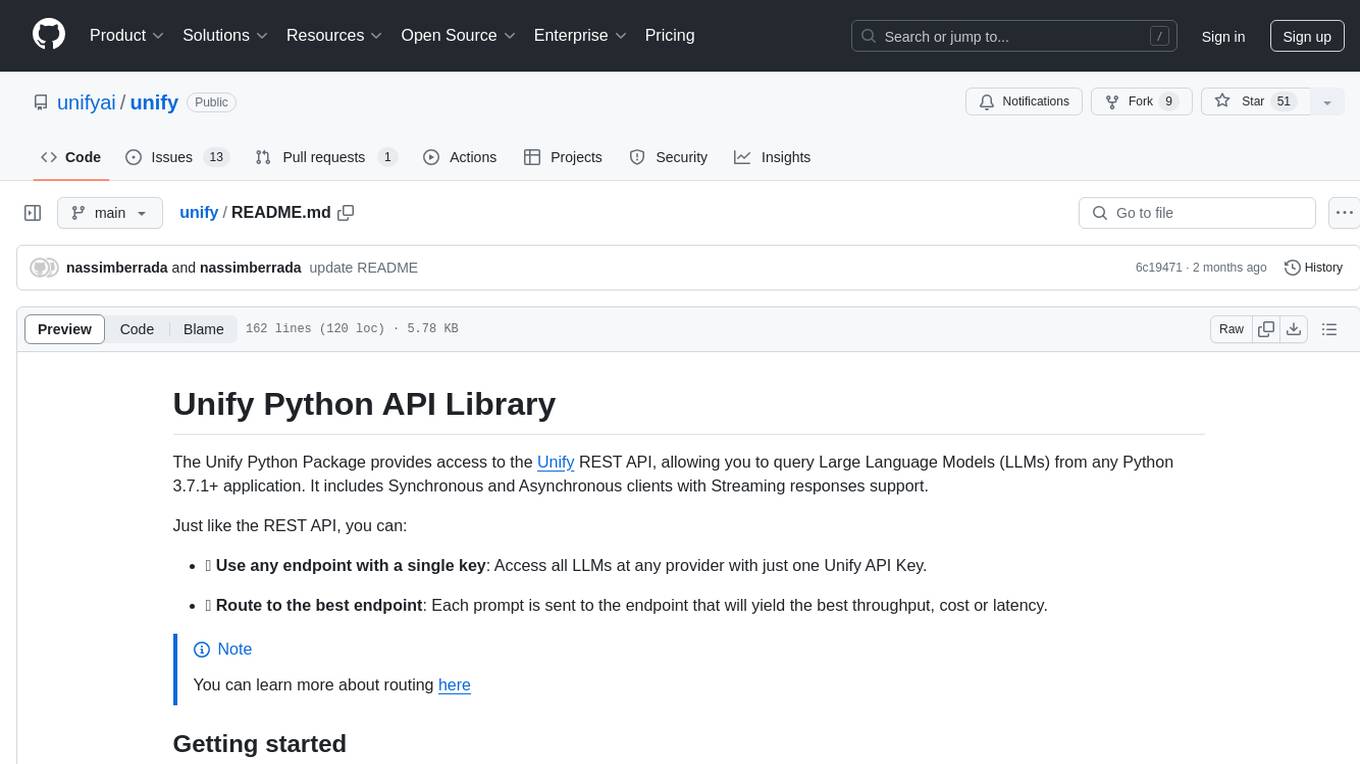Expand the Product menu
This screenshot has width=1360, height=764.
click(x=127, y=35)
